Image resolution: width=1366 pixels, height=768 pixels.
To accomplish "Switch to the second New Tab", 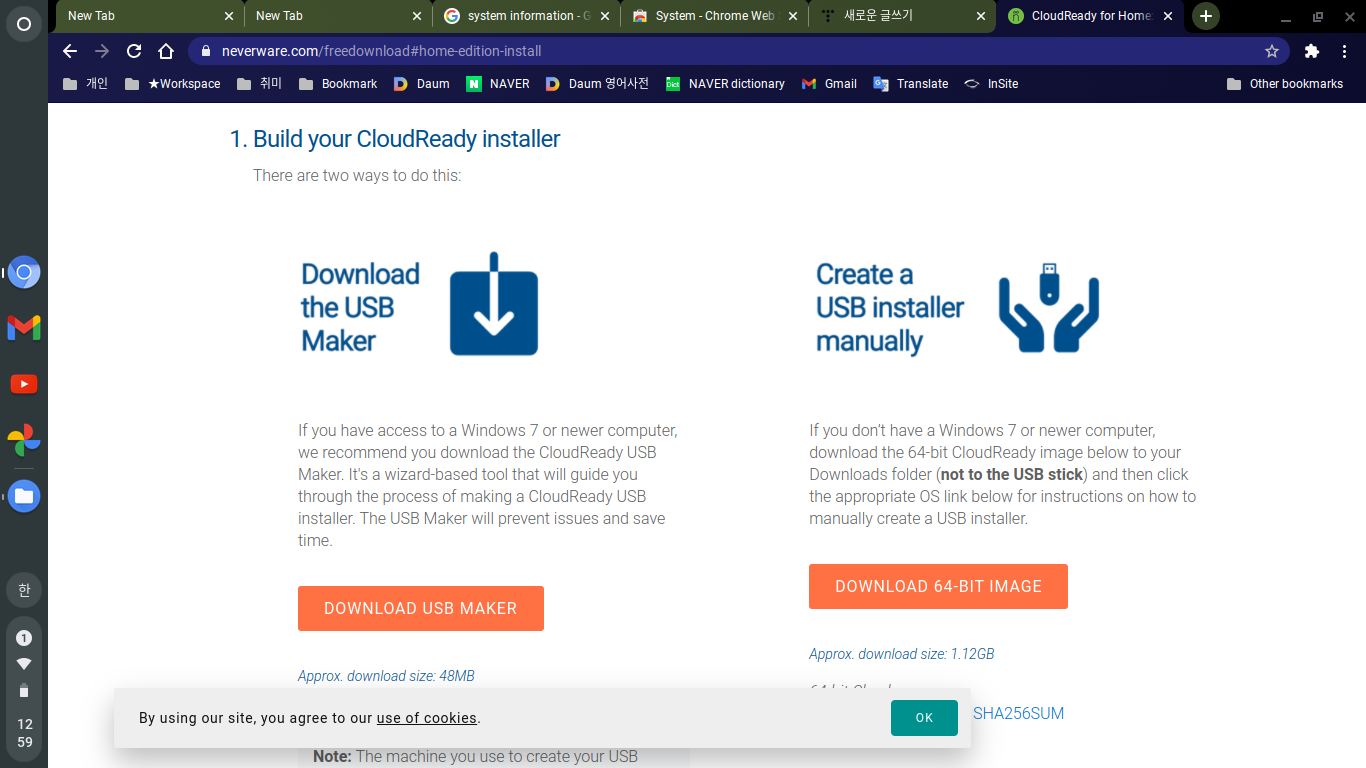I will pos(338,16).
